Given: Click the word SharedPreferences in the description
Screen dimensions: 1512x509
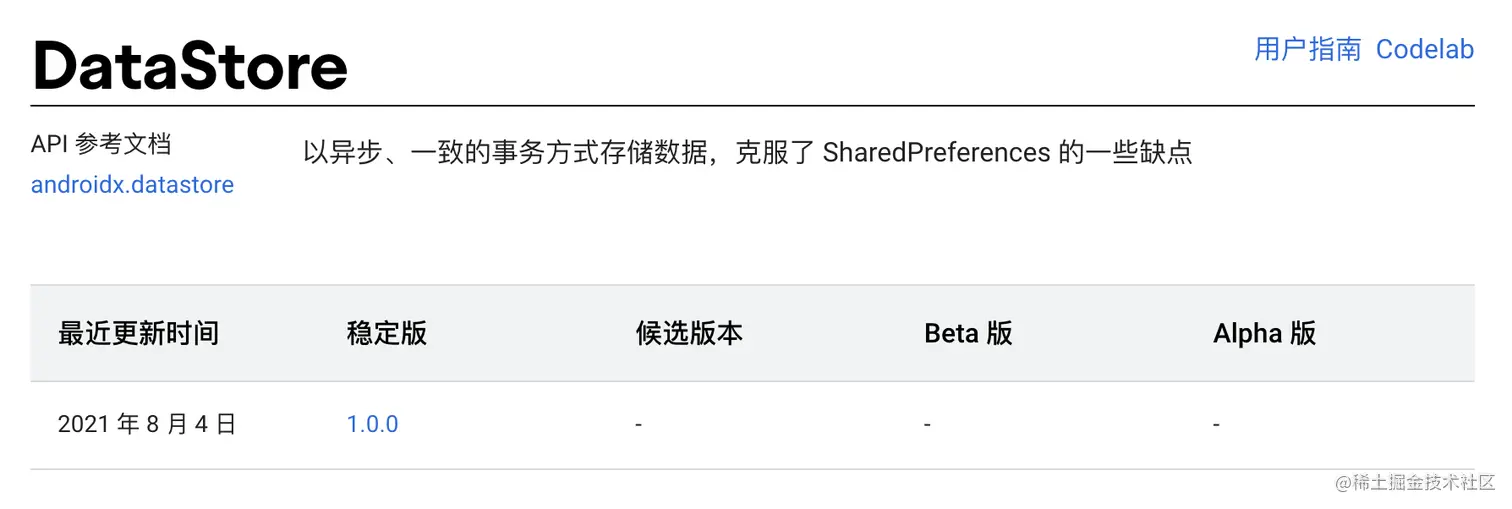Looking at the screenshot, I should [936, 153].
